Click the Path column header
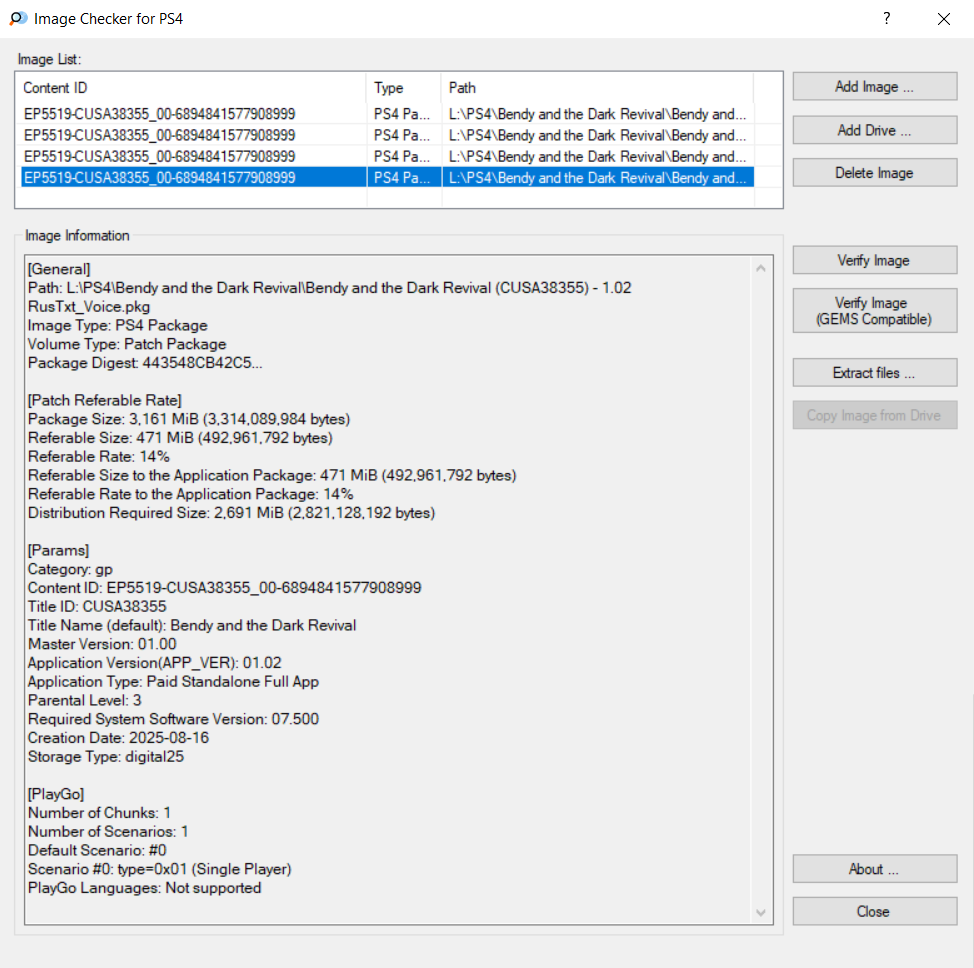 point(596,88)
